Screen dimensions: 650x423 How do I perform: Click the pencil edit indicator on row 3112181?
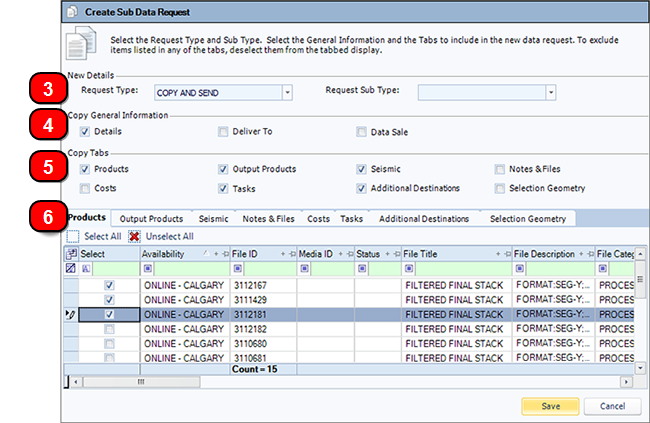pyautogui.click(x=70, y=315)
